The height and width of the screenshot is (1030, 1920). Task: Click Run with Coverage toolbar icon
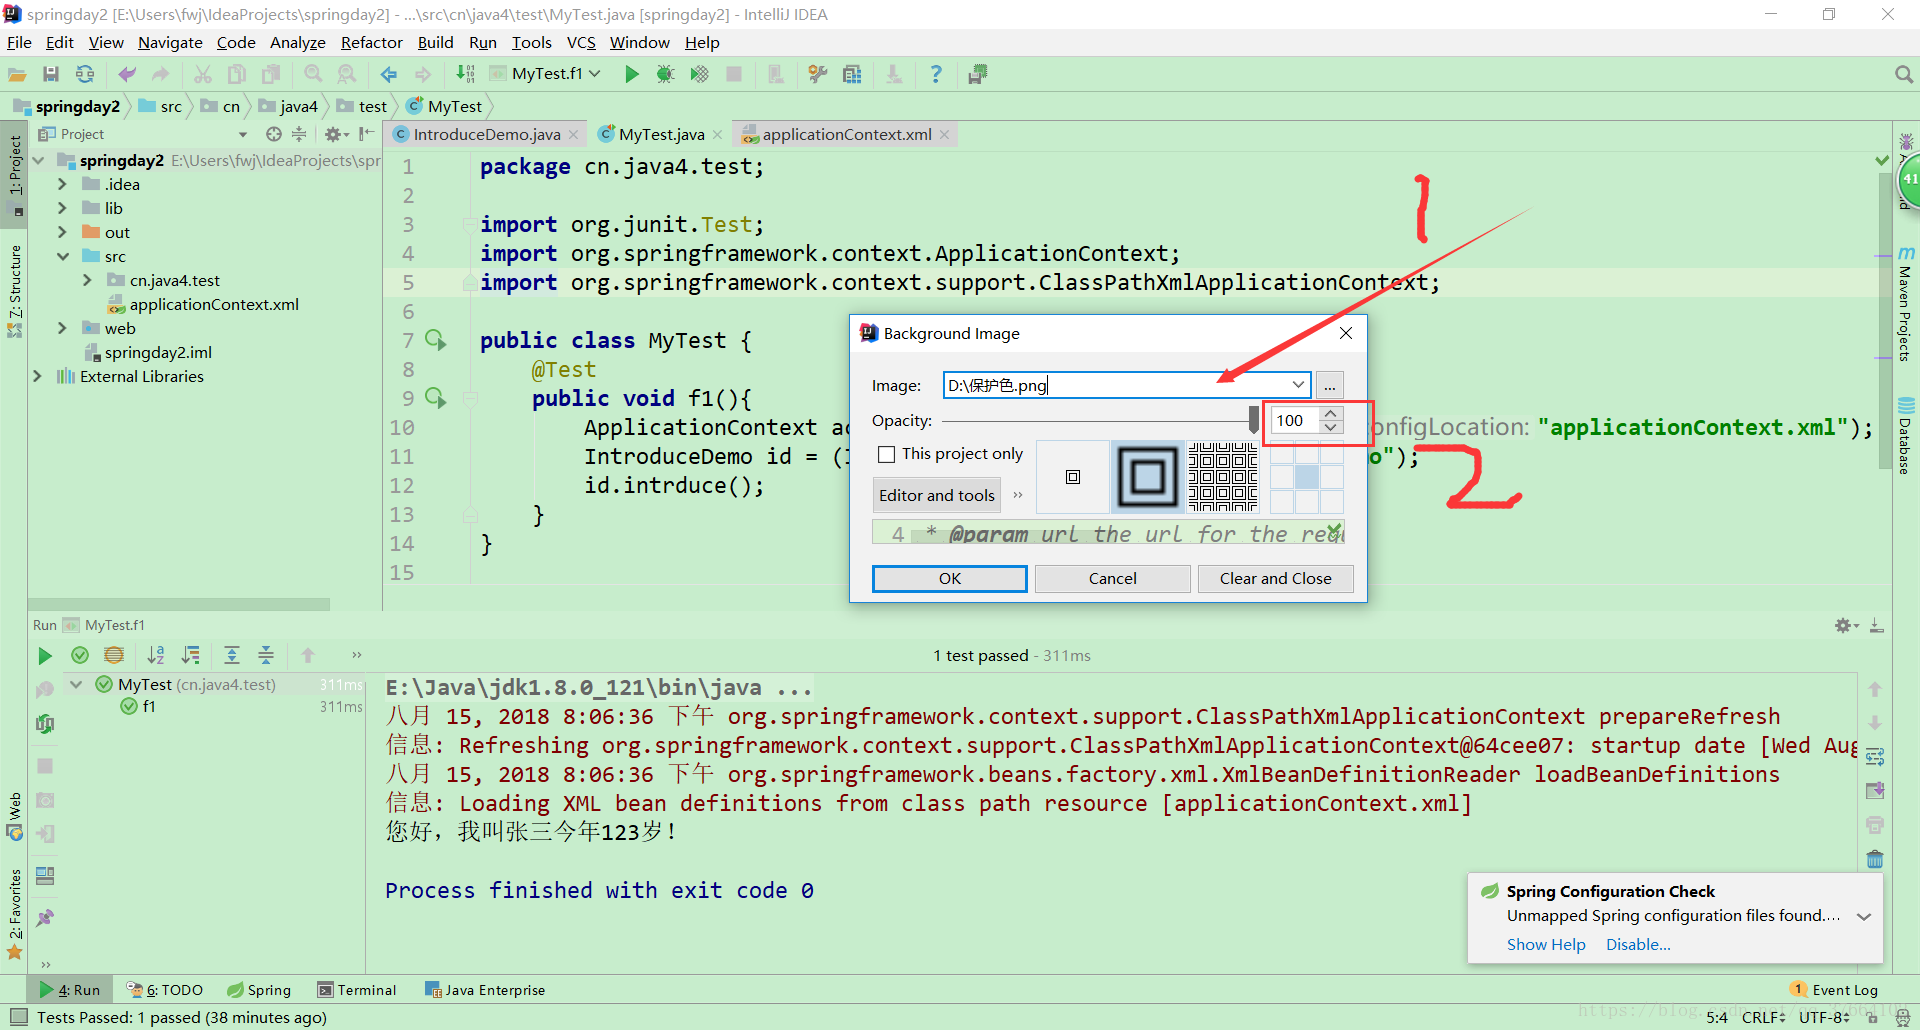tap(700, 74)
